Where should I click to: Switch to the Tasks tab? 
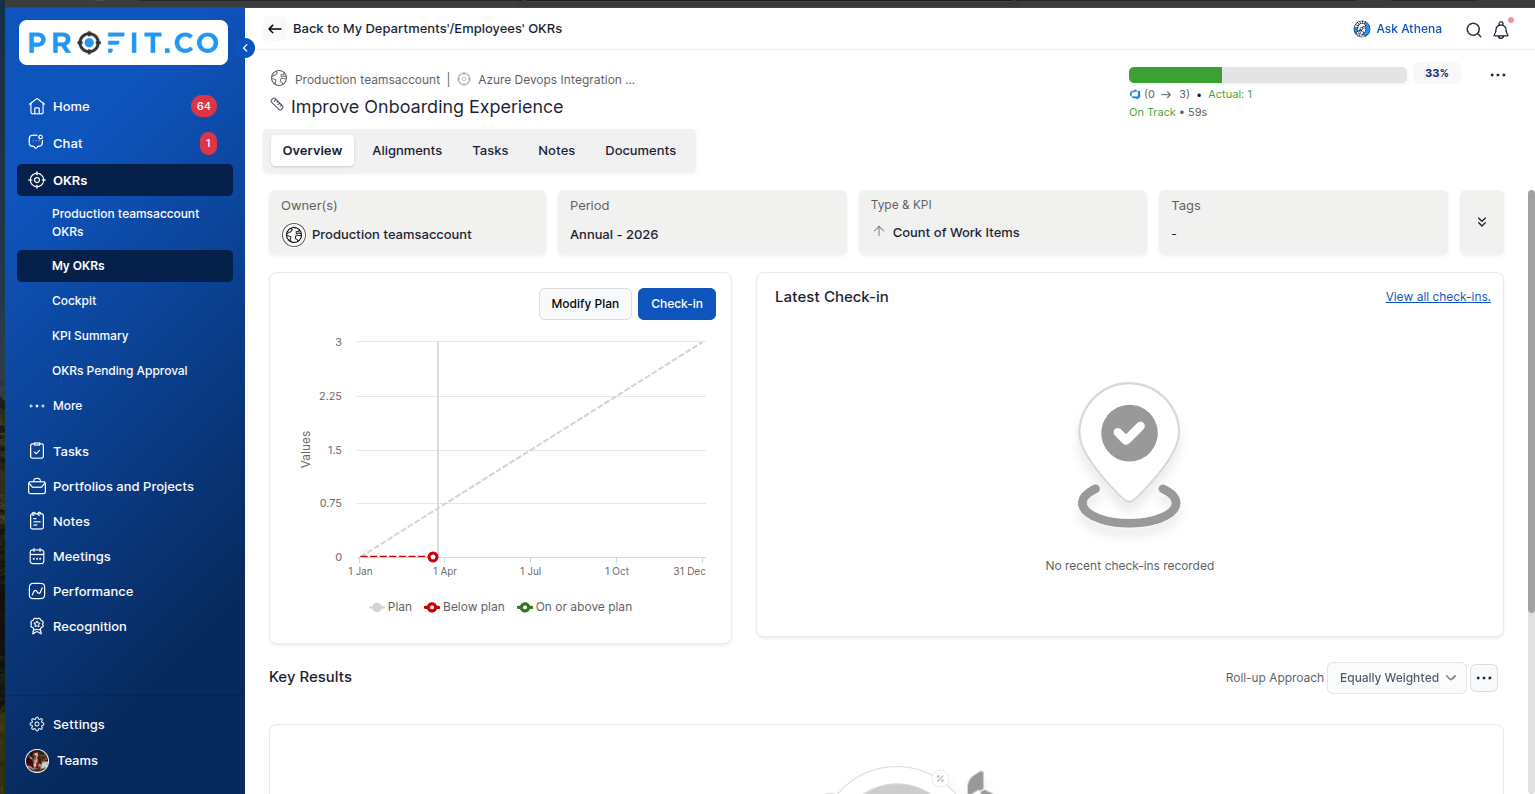click(490, 151)
